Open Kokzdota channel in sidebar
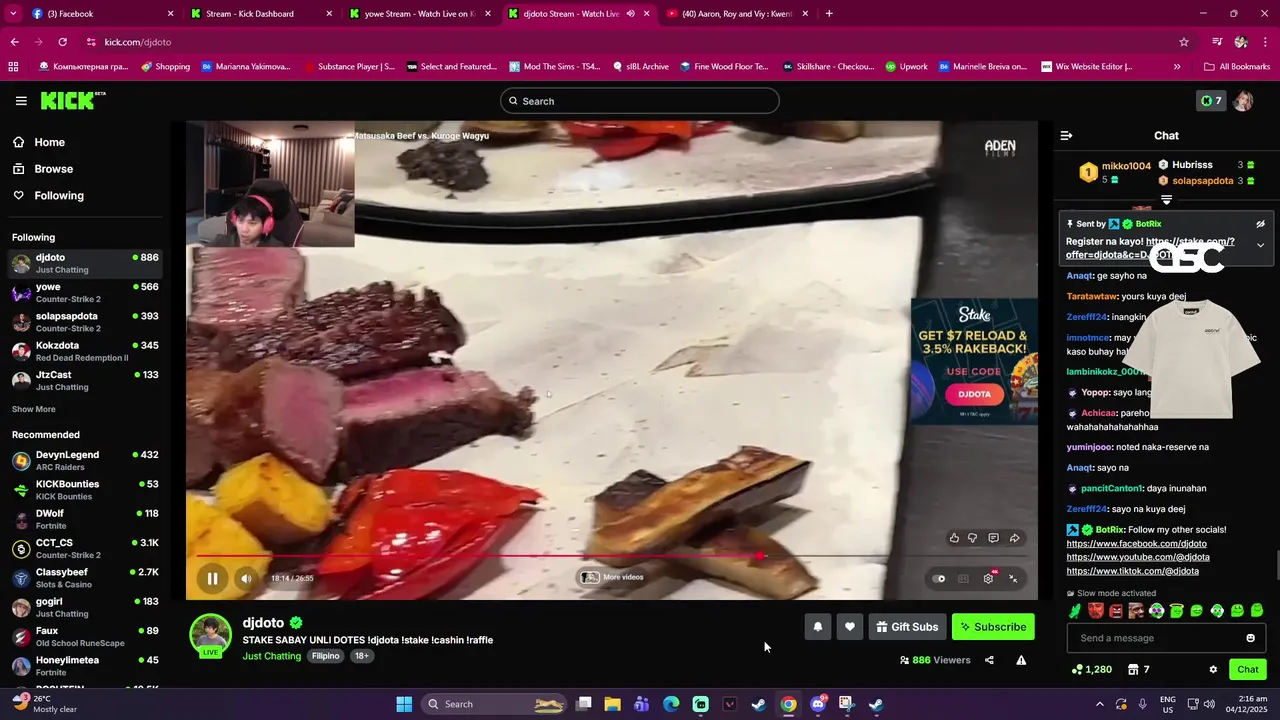Viewport: 1280px width, 720px height. [84, 351]
